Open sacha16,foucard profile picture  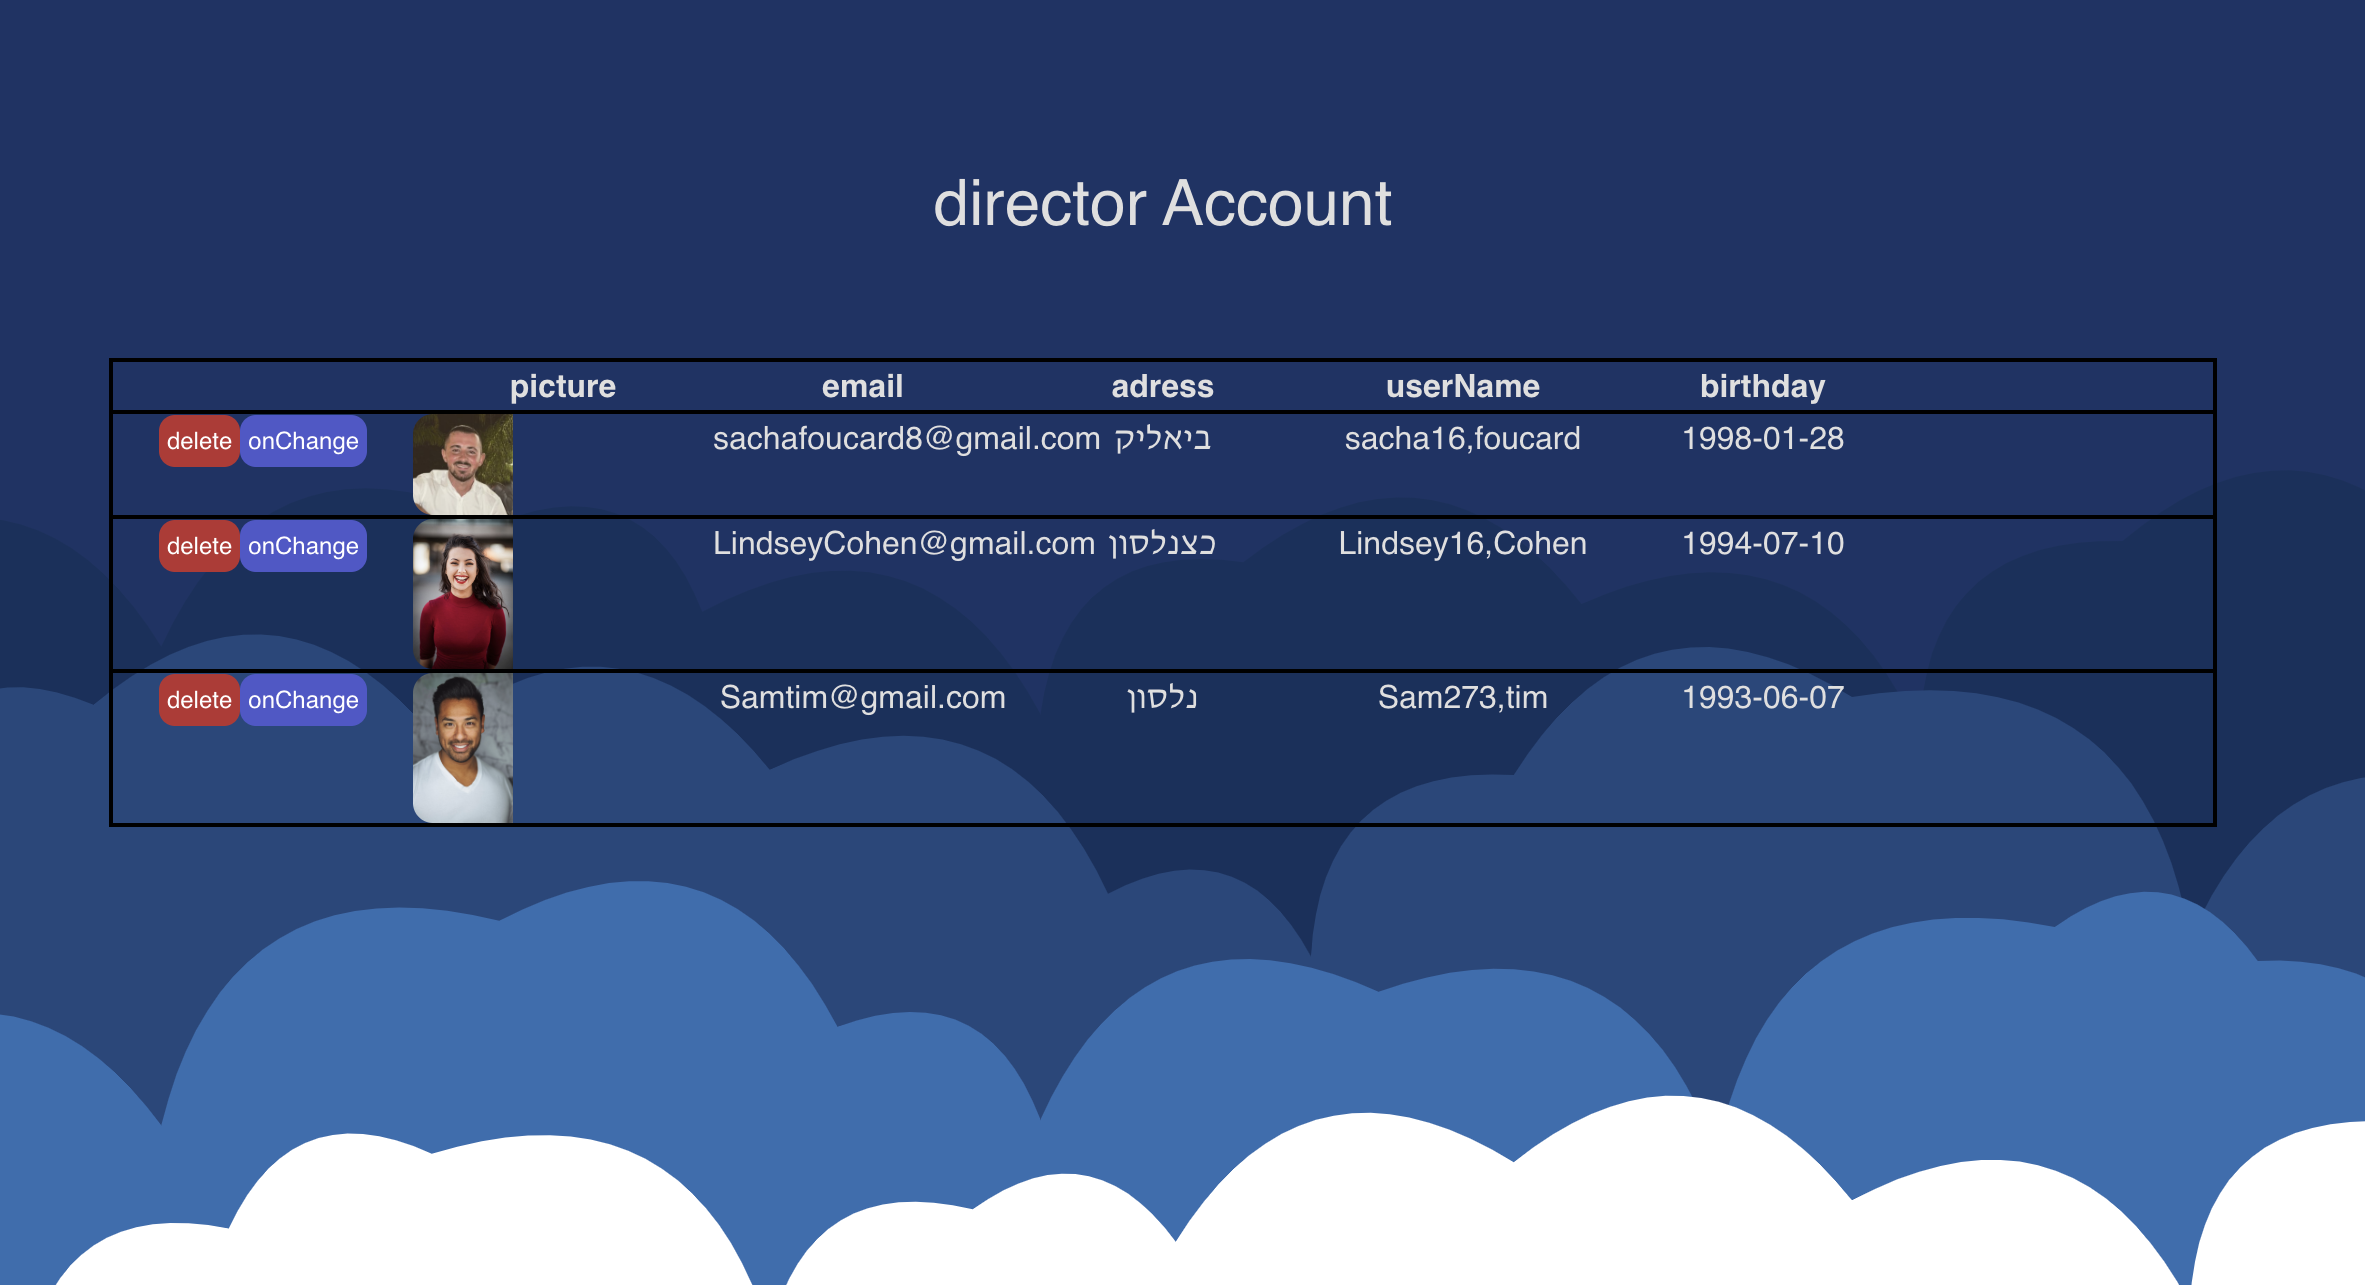point(463,465)
